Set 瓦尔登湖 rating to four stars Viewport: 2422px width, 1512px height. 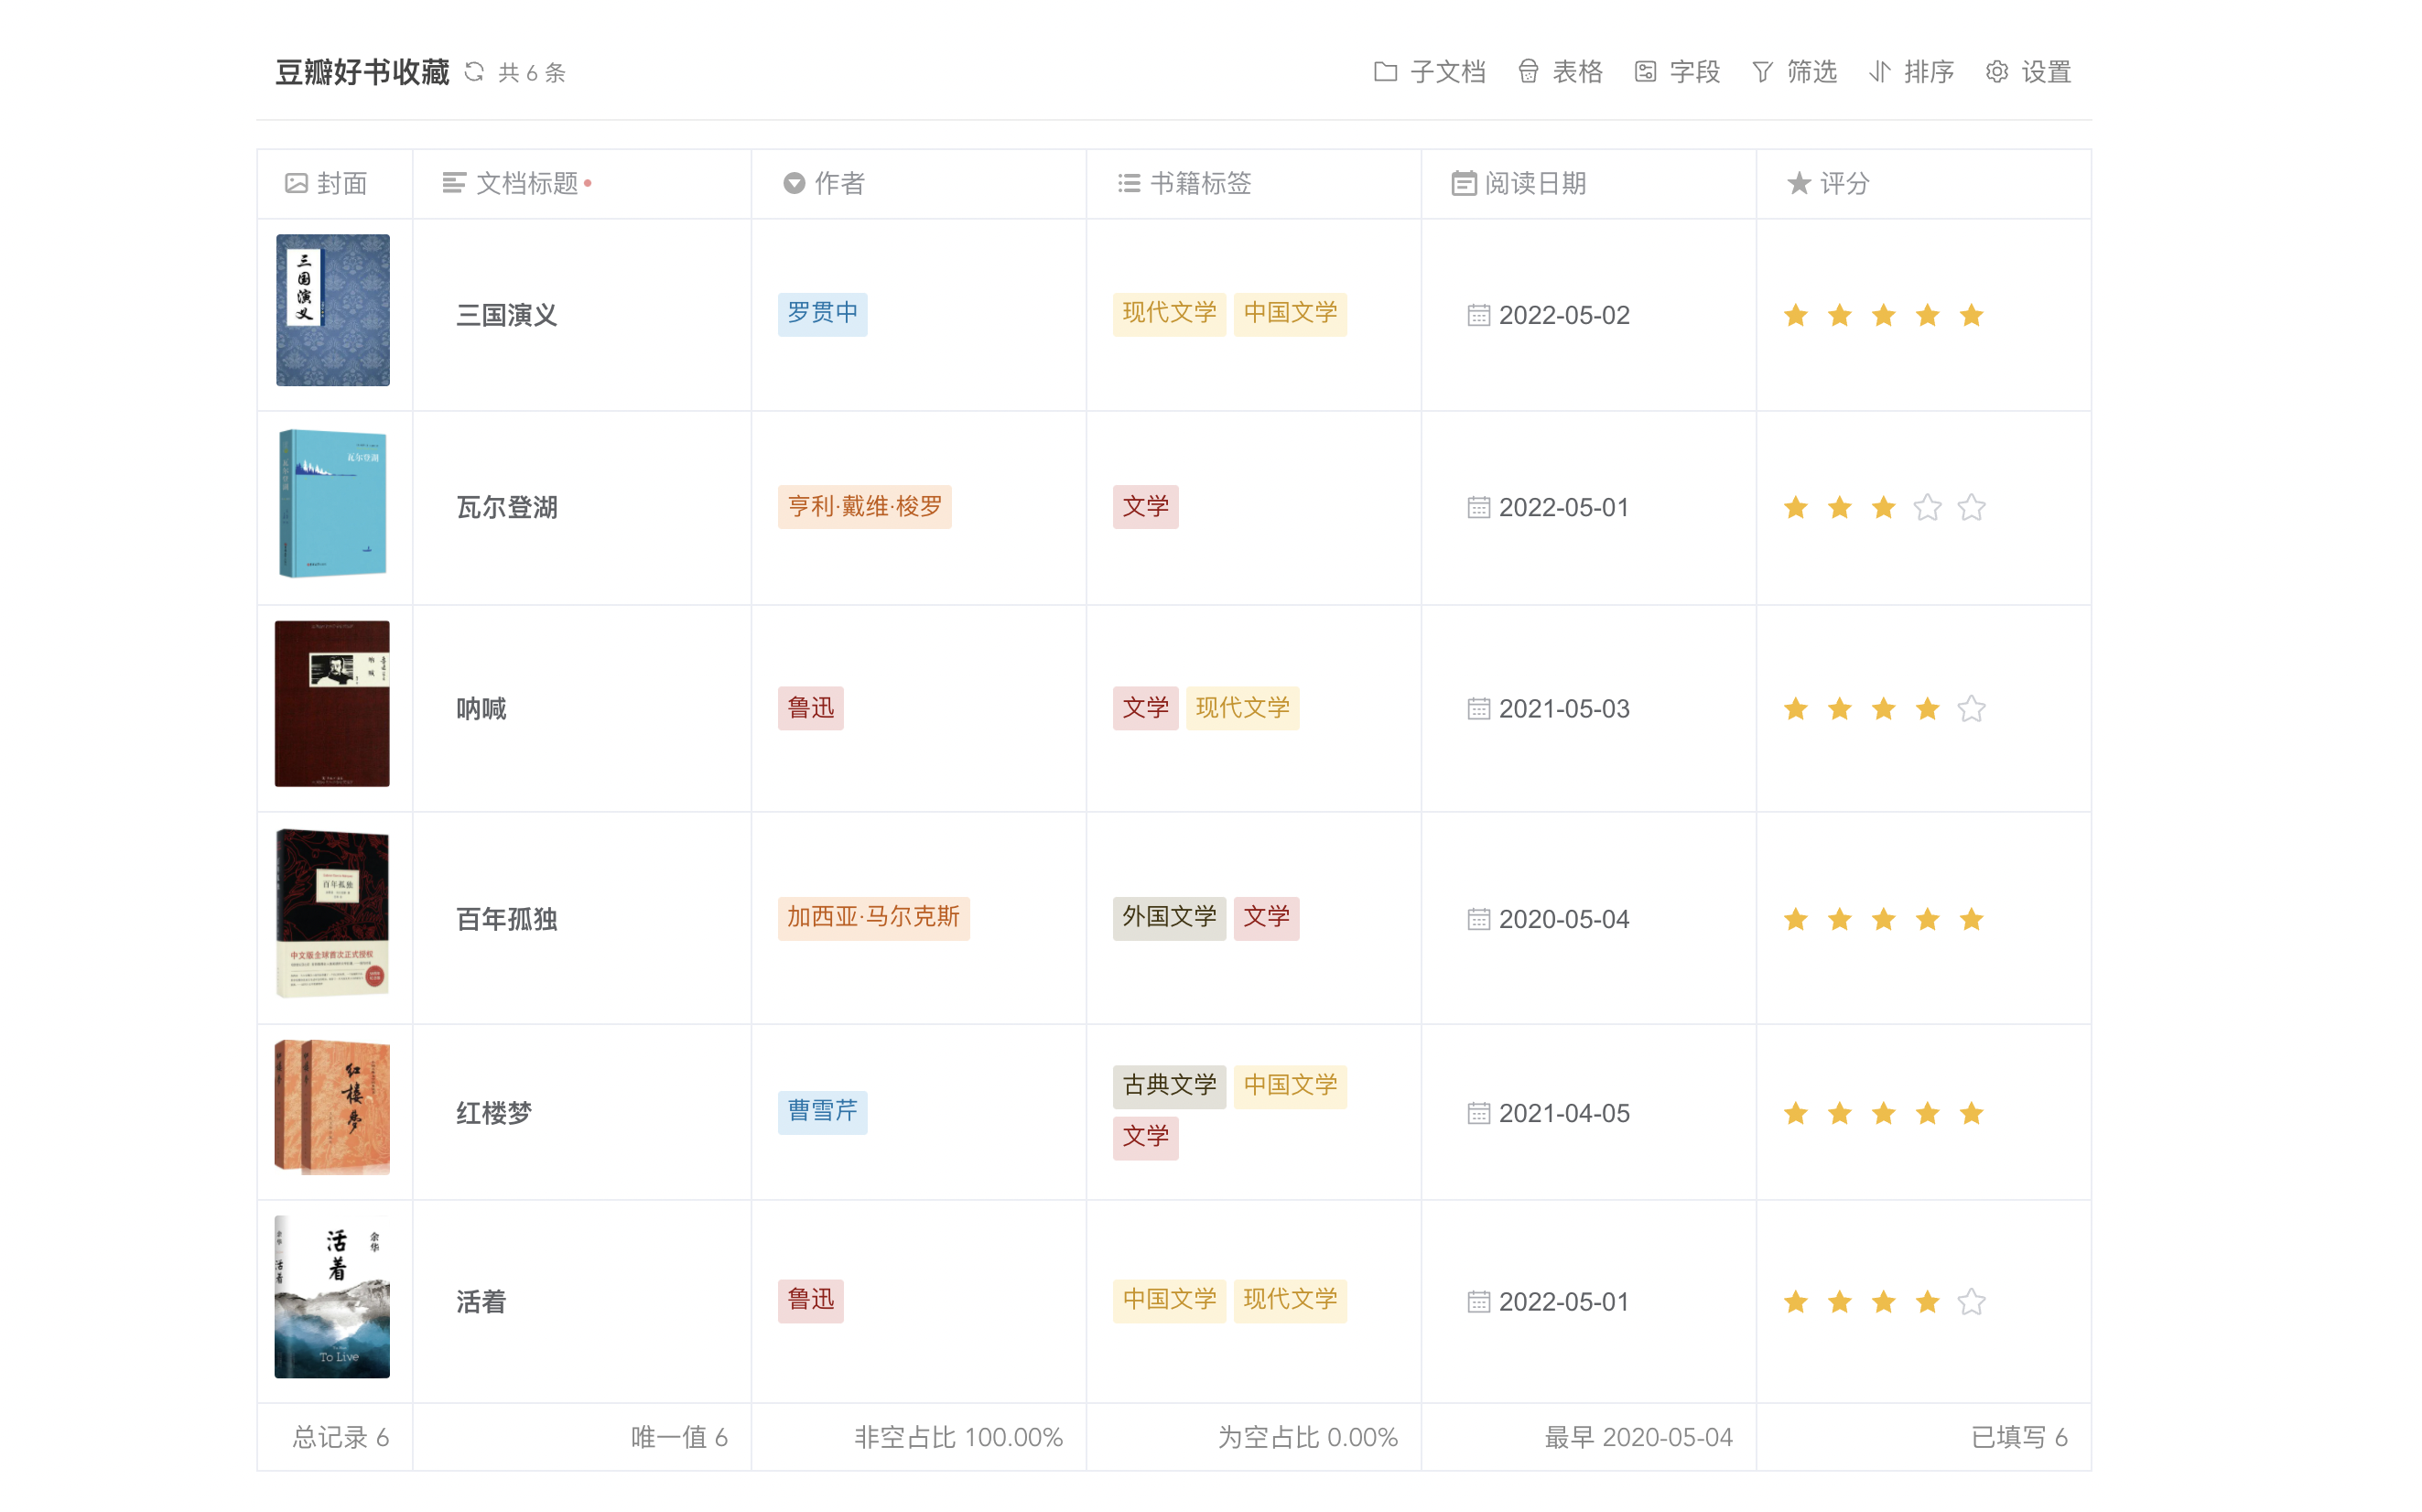tap(1927, 508)
